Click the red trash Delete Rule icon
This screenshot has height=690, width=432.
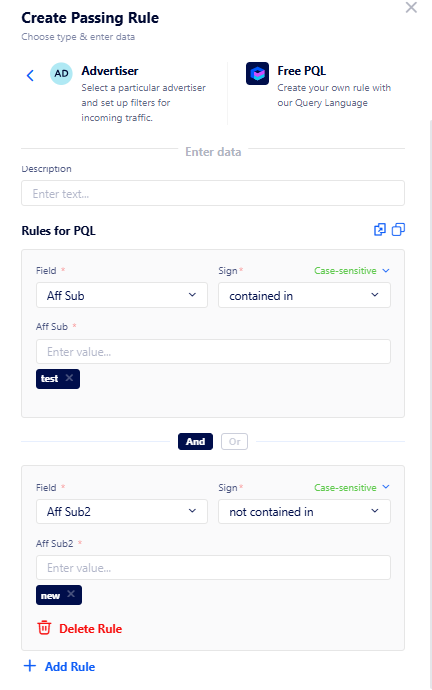pos(44,628)
